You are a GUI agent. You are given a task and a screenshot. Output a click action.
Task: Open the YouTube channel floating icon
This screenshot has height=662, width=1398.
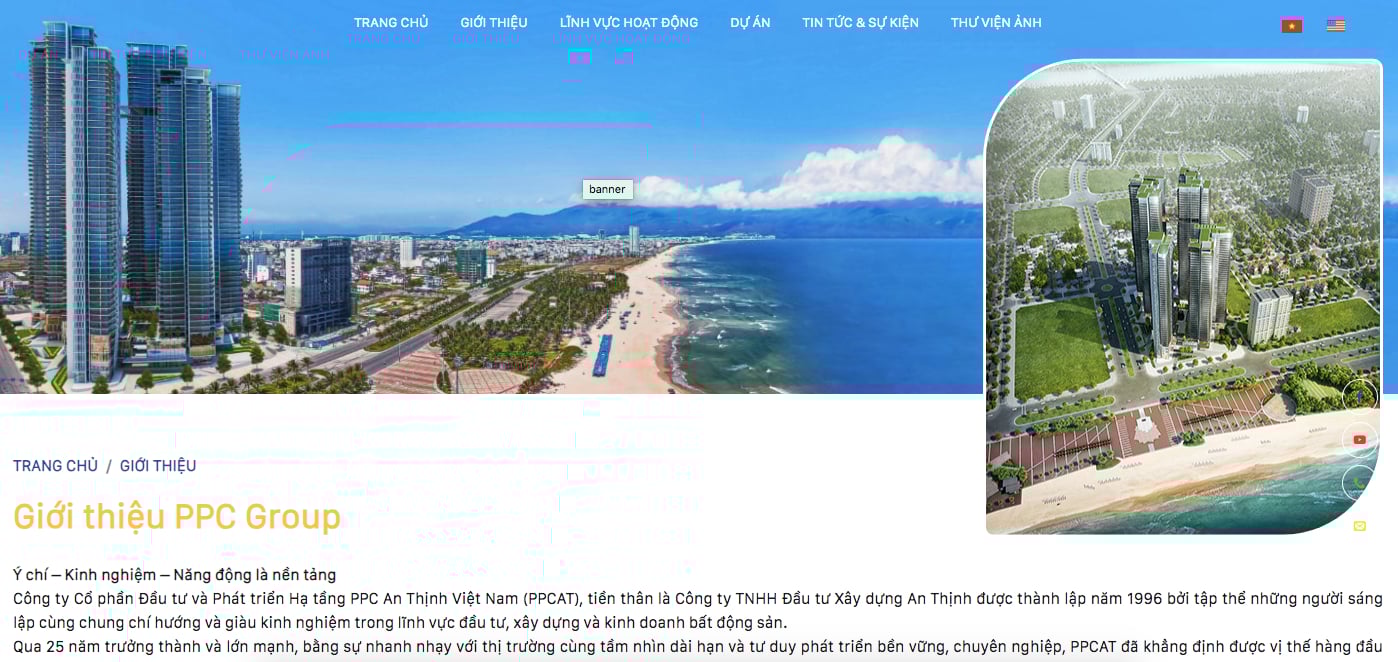click(1359, 440)
